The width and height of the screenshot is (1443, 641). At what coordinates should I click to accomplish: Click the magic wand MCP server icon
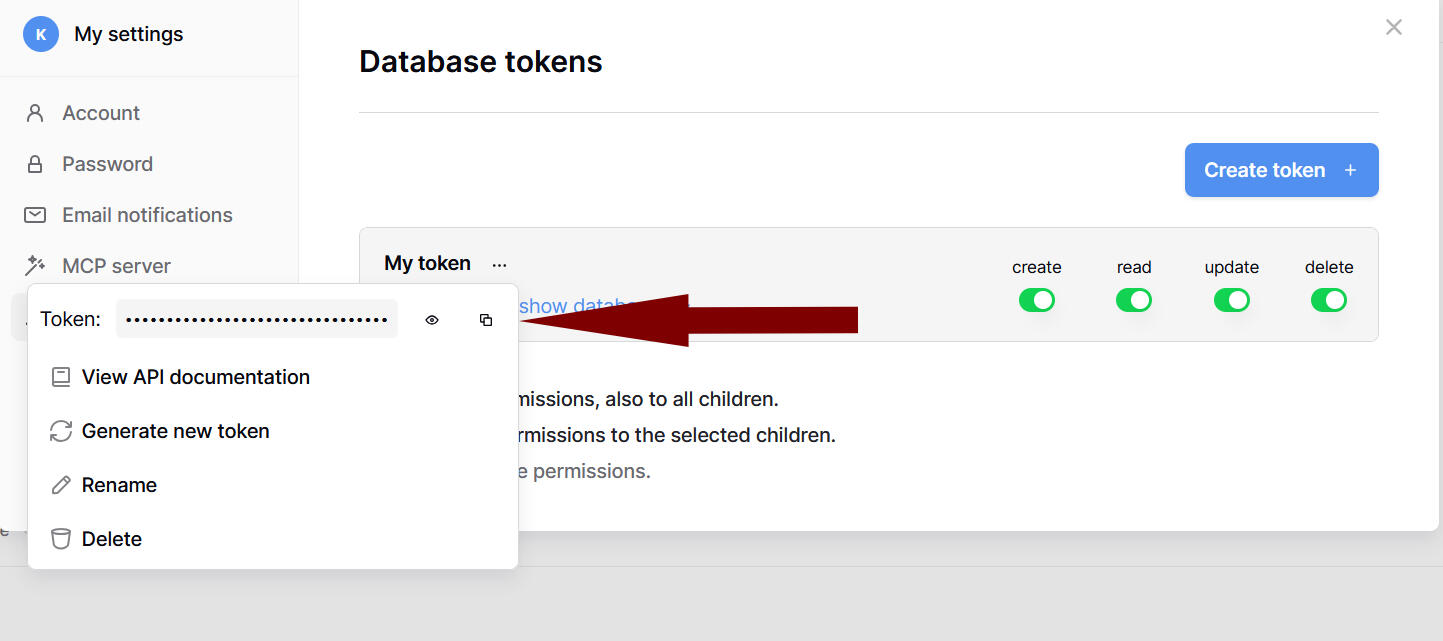[x=35, y=266]
